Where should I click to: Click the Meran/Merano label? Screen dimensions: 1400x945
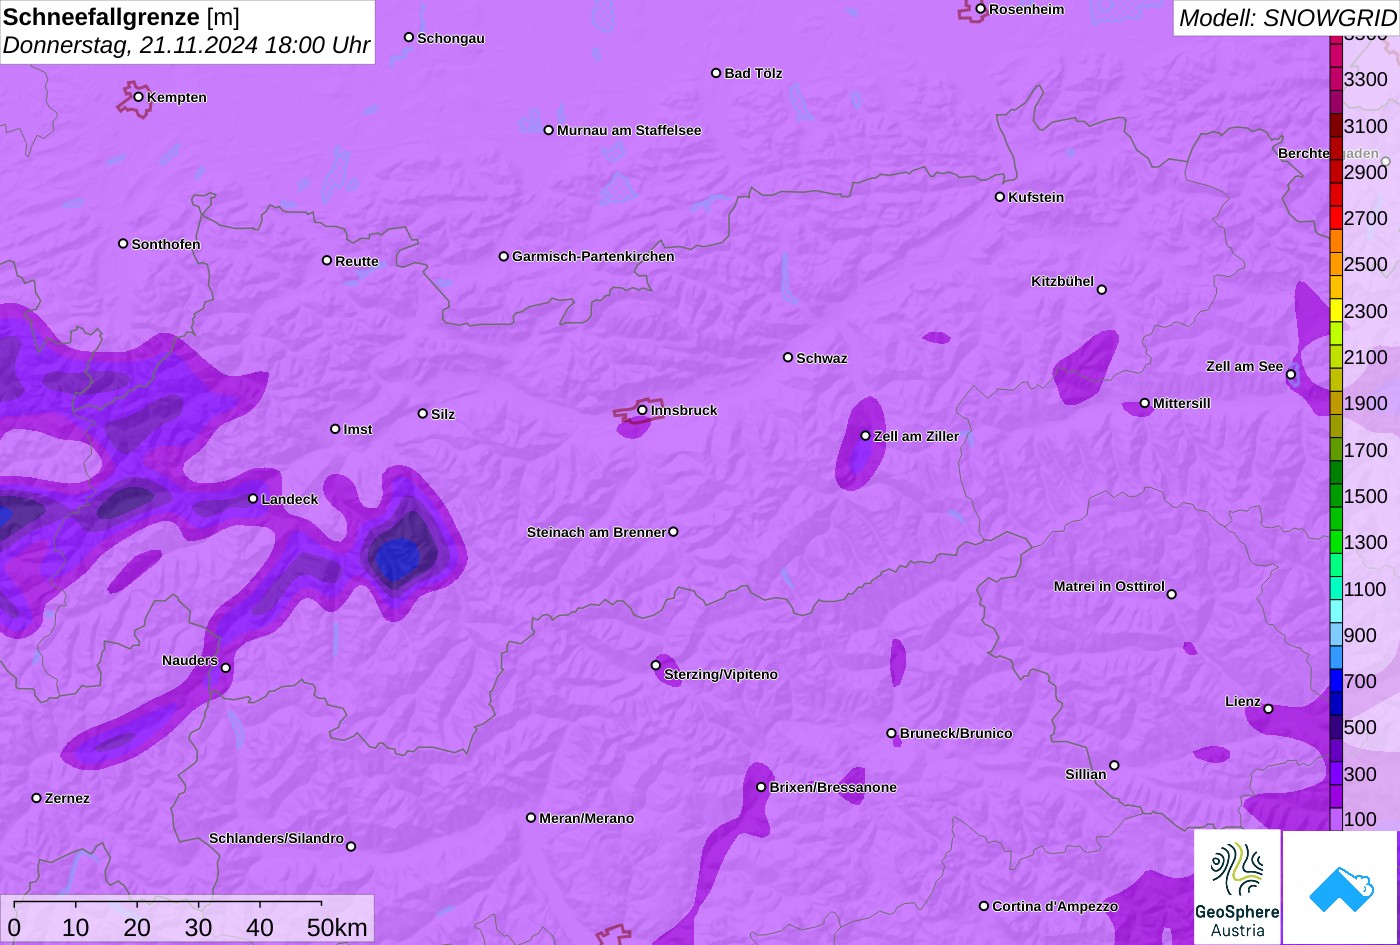point(587,818)
